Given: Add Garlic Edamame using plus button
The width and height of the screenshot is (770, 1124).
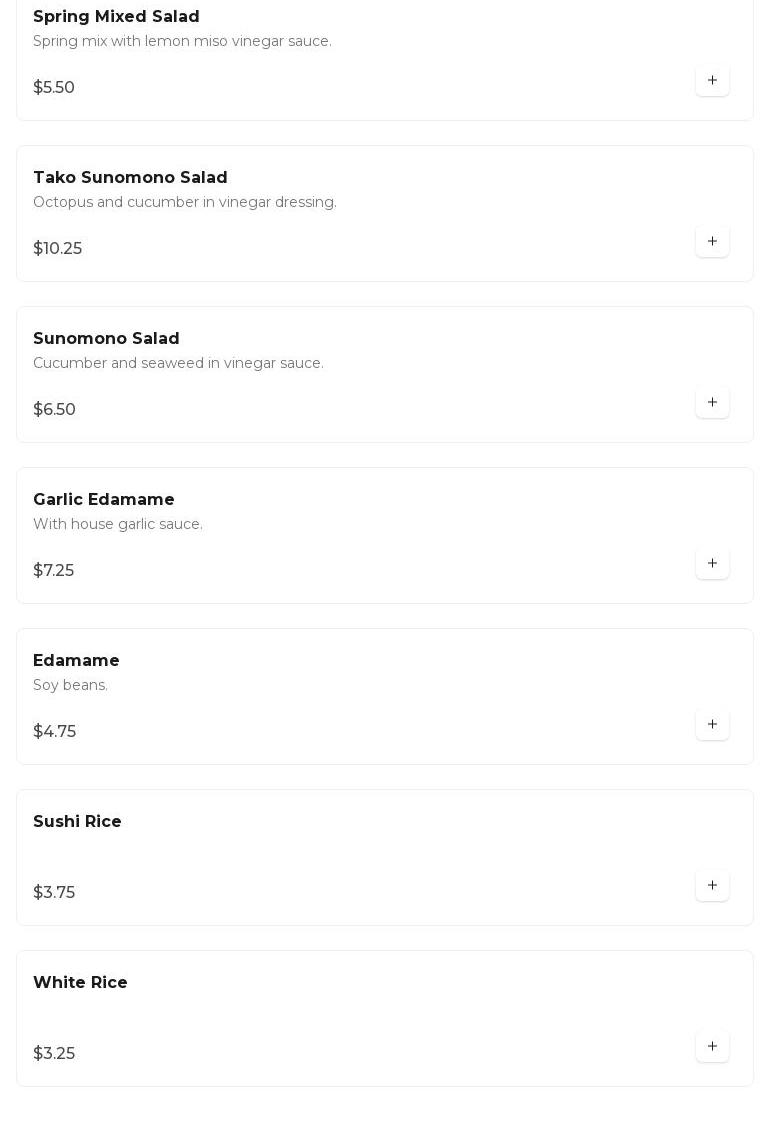Looking at the screenshot, I should coord(712,563).
